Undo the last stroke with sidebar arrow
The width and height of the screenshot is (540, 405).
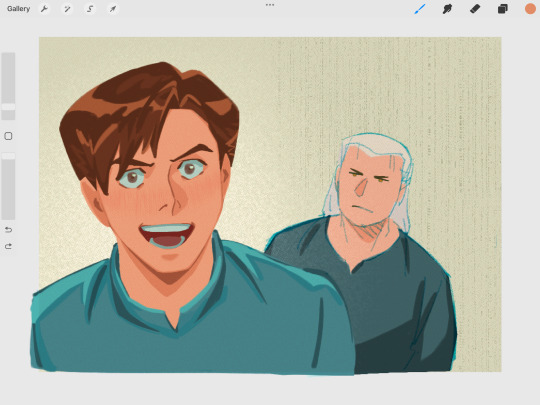coord(8,229)
